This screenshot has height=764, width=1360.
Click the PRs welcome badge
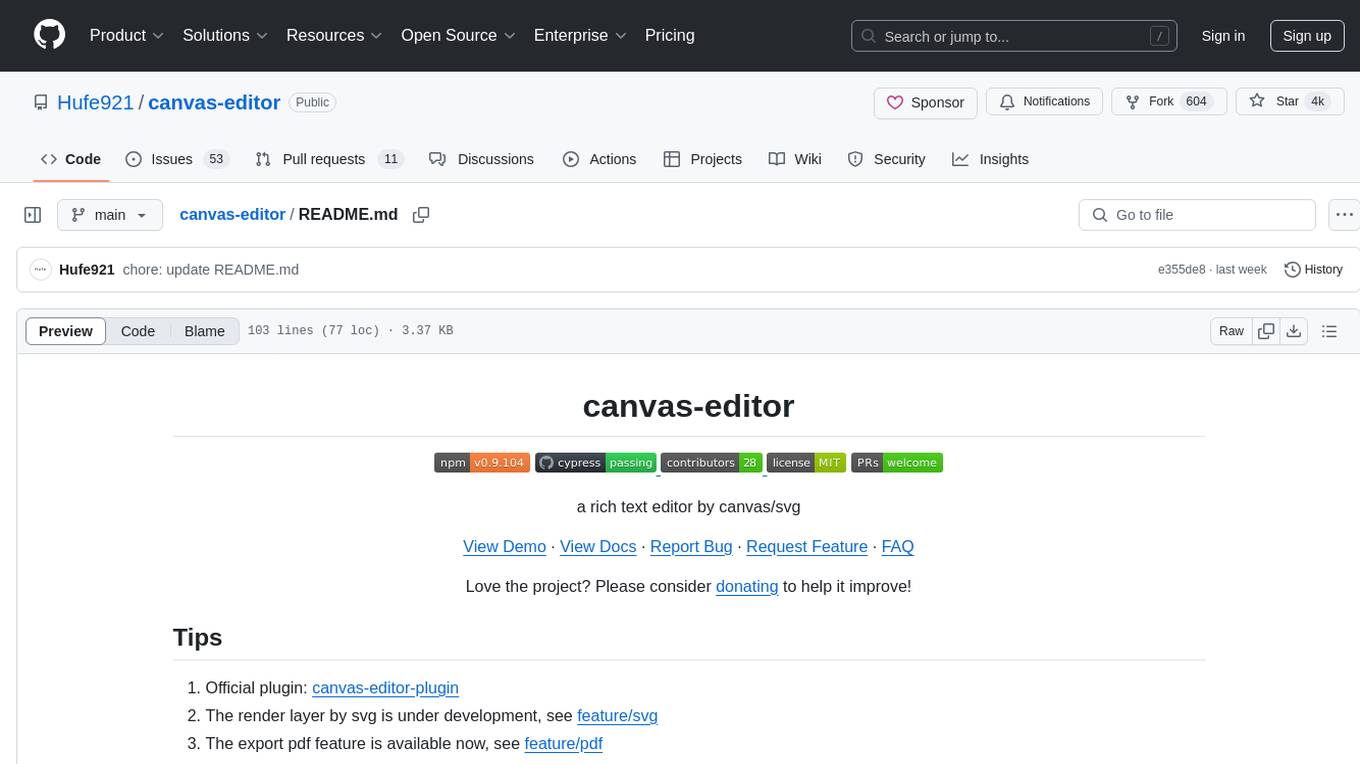(x=897, y=462)
